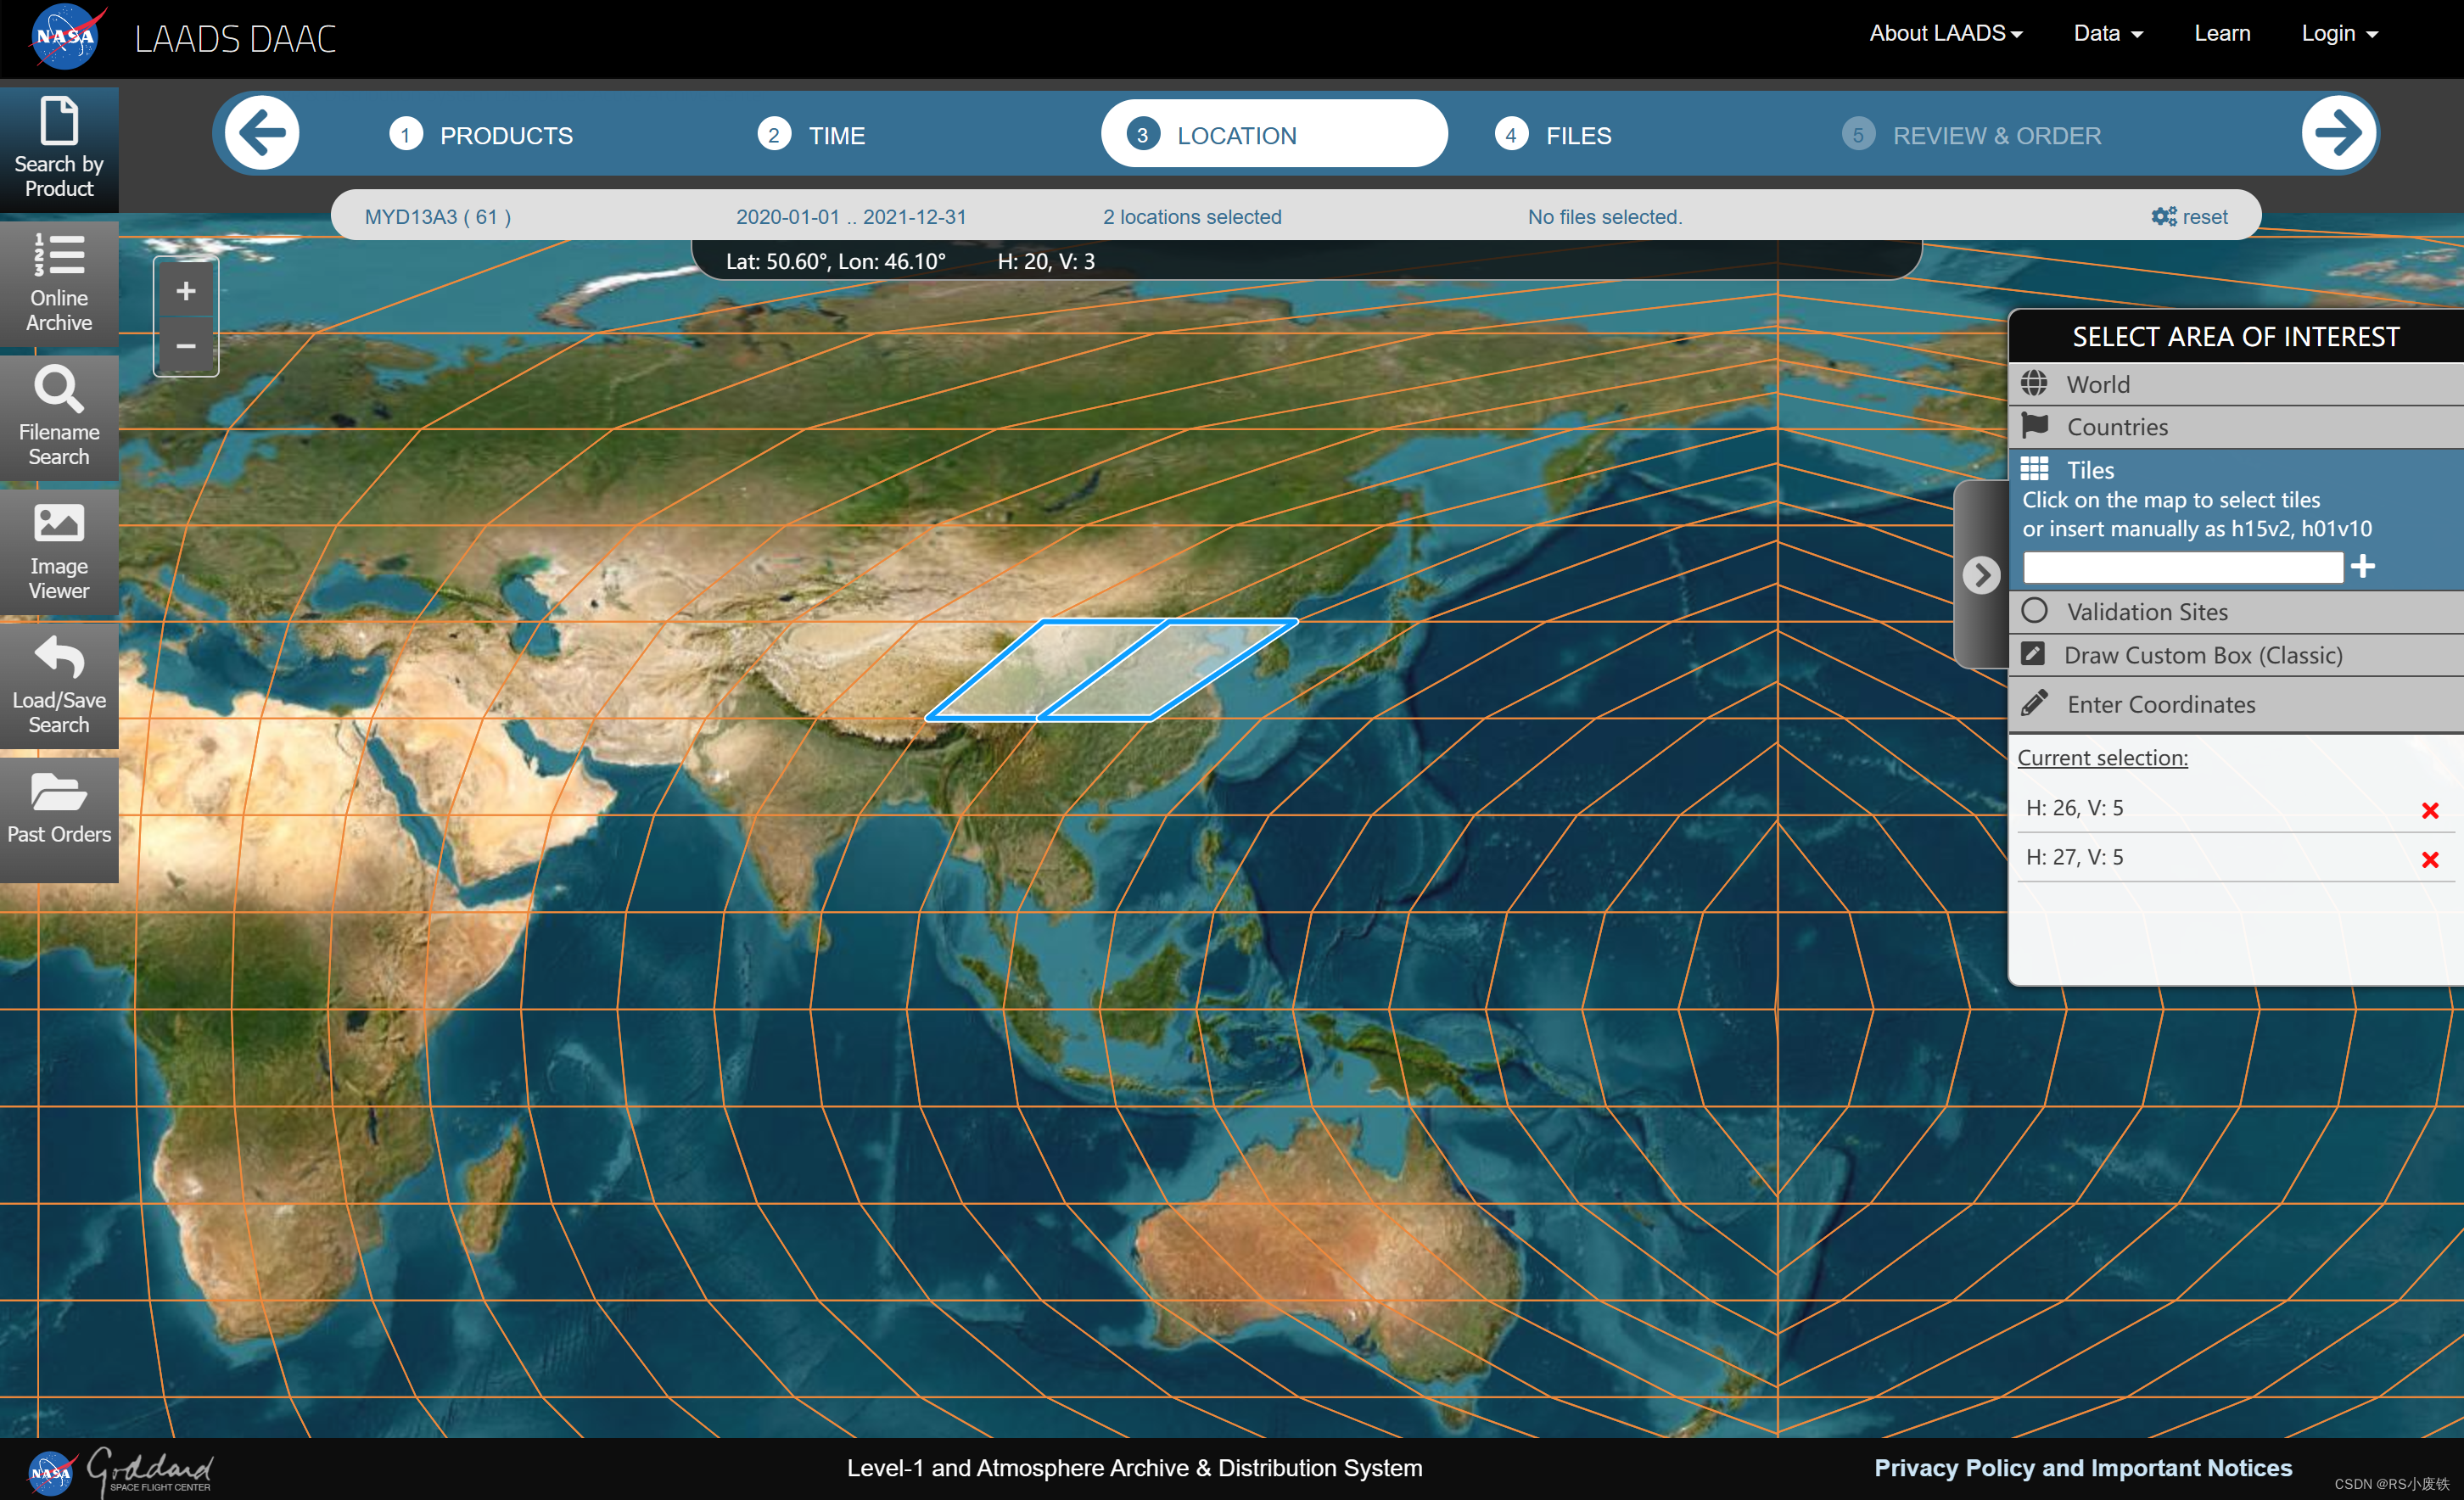Click the Current selection heading
This screenshot has width=2464, height=1500.
pyautogui.click(x=2102, y=757)
